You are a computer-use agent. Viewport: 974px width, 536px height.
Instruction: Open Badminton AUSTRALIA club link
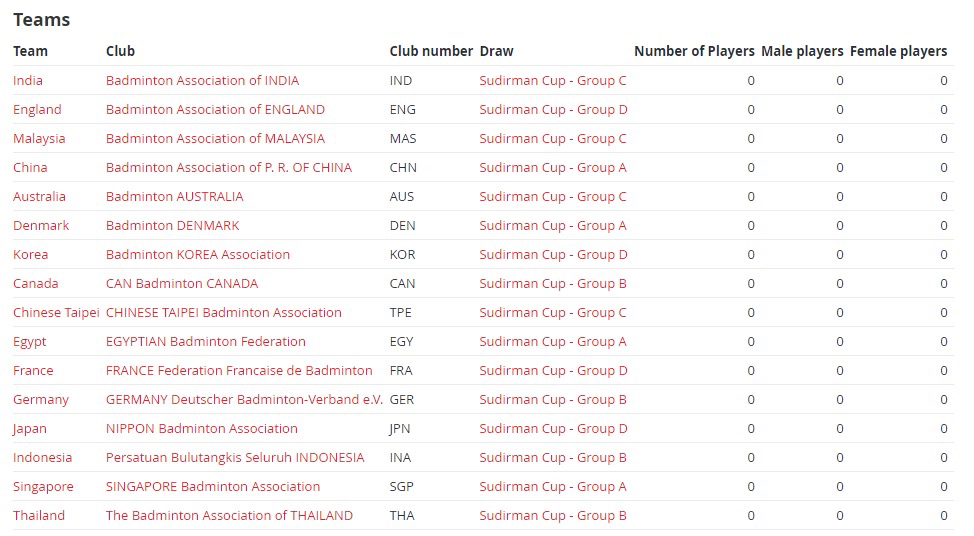(175, 197)
